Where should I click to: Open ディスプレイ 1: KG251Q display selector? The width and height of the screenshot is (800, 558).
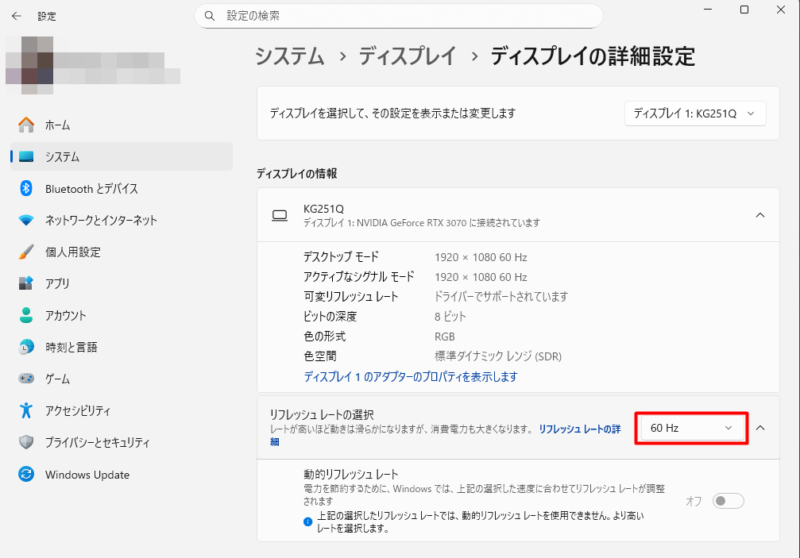pyautogui.click(x=695, y=113)
